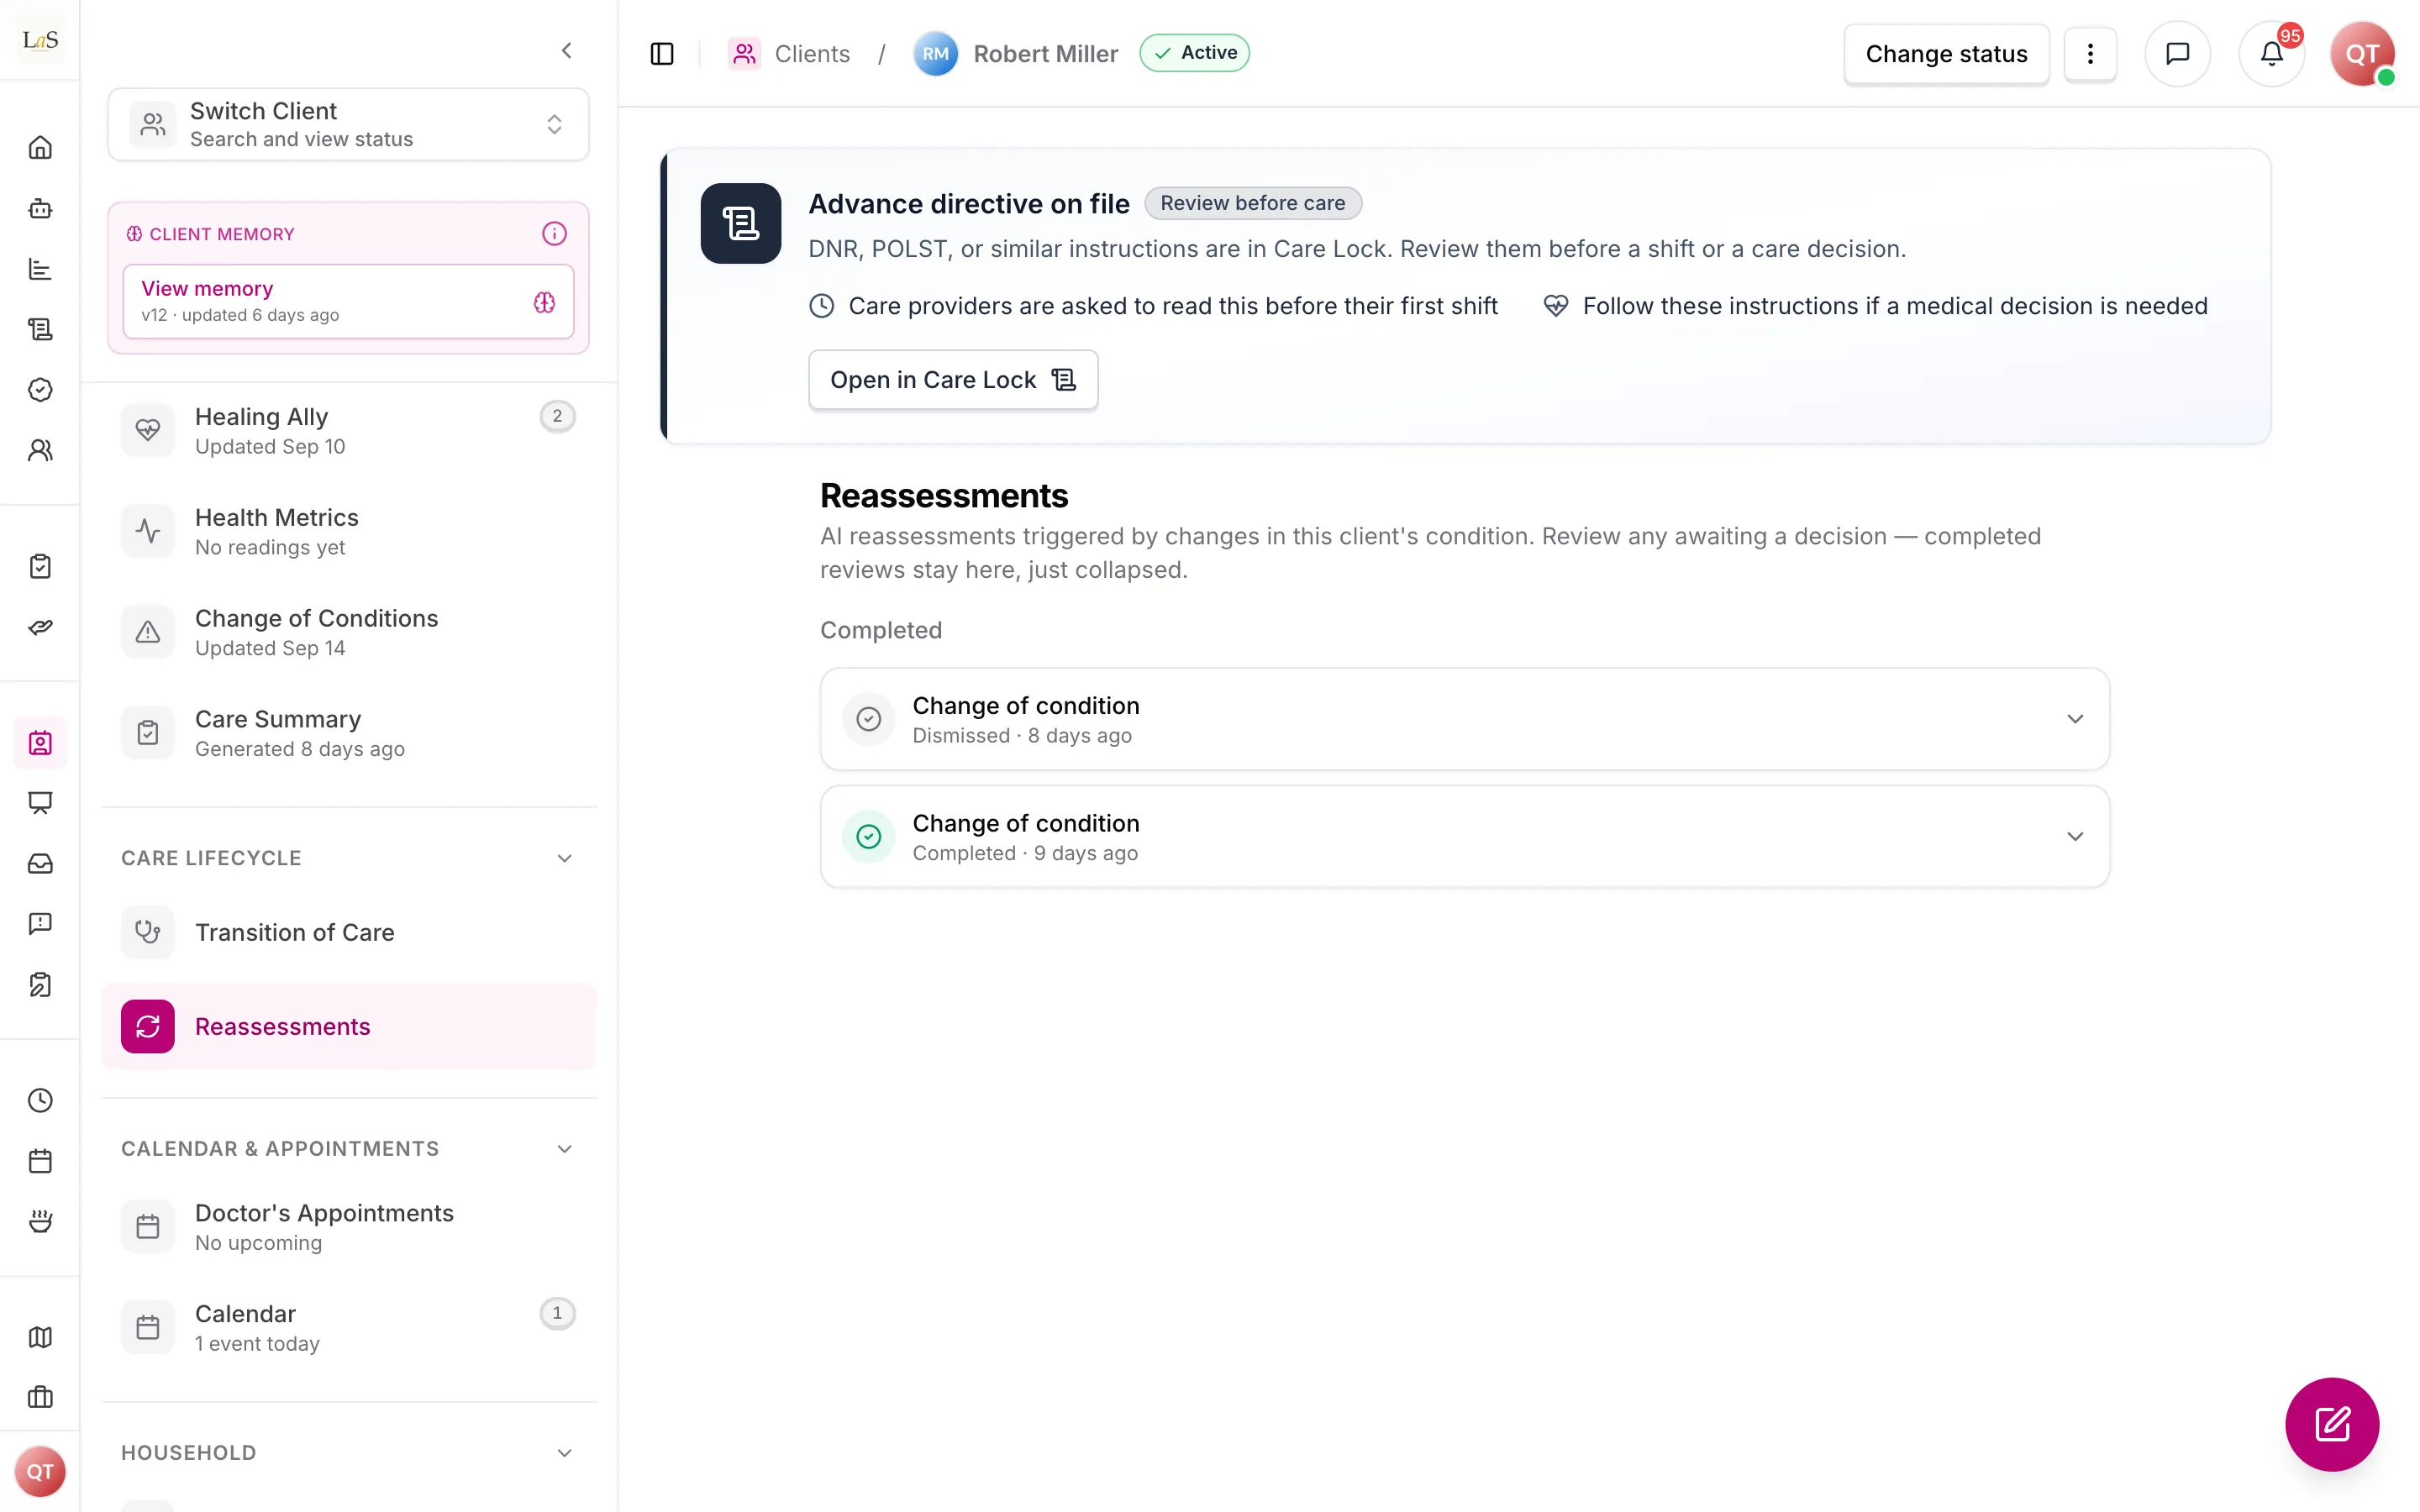
Task: Expand the Completed 9 days ago card
Action: pos(1464,836)
